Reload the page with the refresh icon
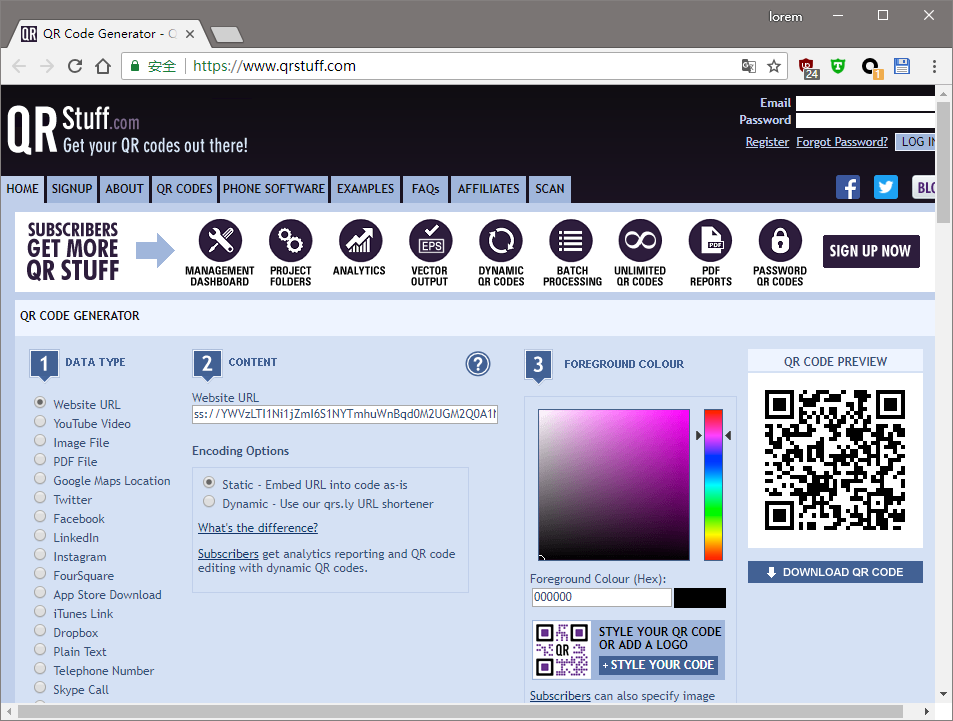Viewport: 953px width, 721px height. point(75,66)
